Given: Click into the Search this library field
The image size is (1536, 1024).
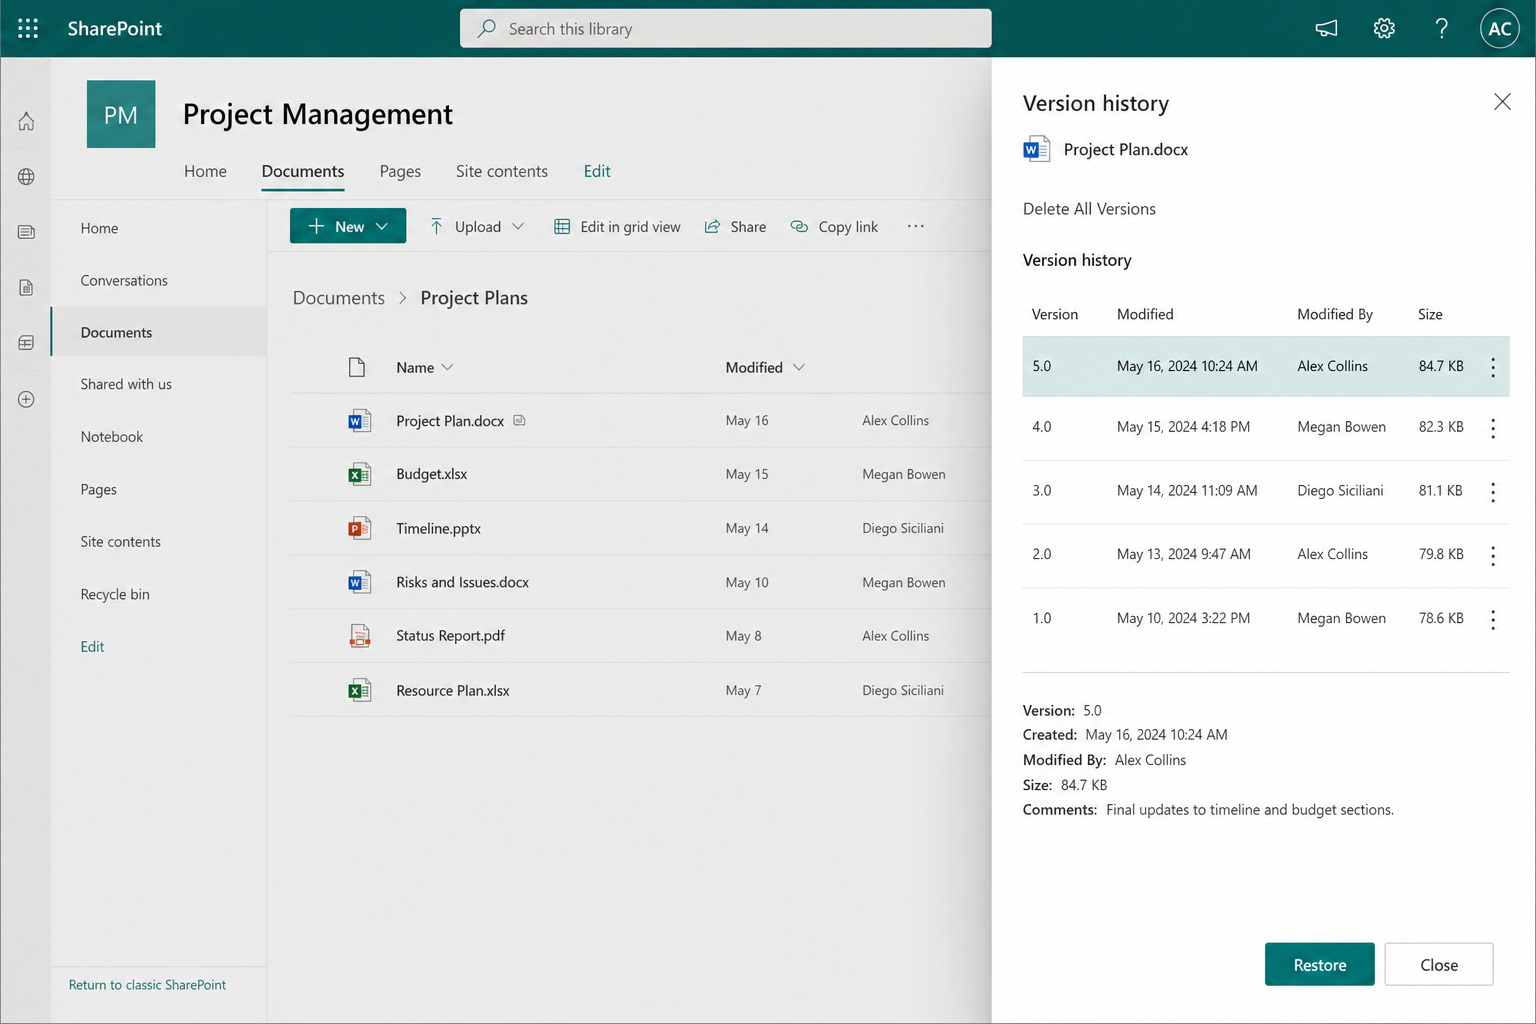Looking at the screenshot, I should point(726,29).
